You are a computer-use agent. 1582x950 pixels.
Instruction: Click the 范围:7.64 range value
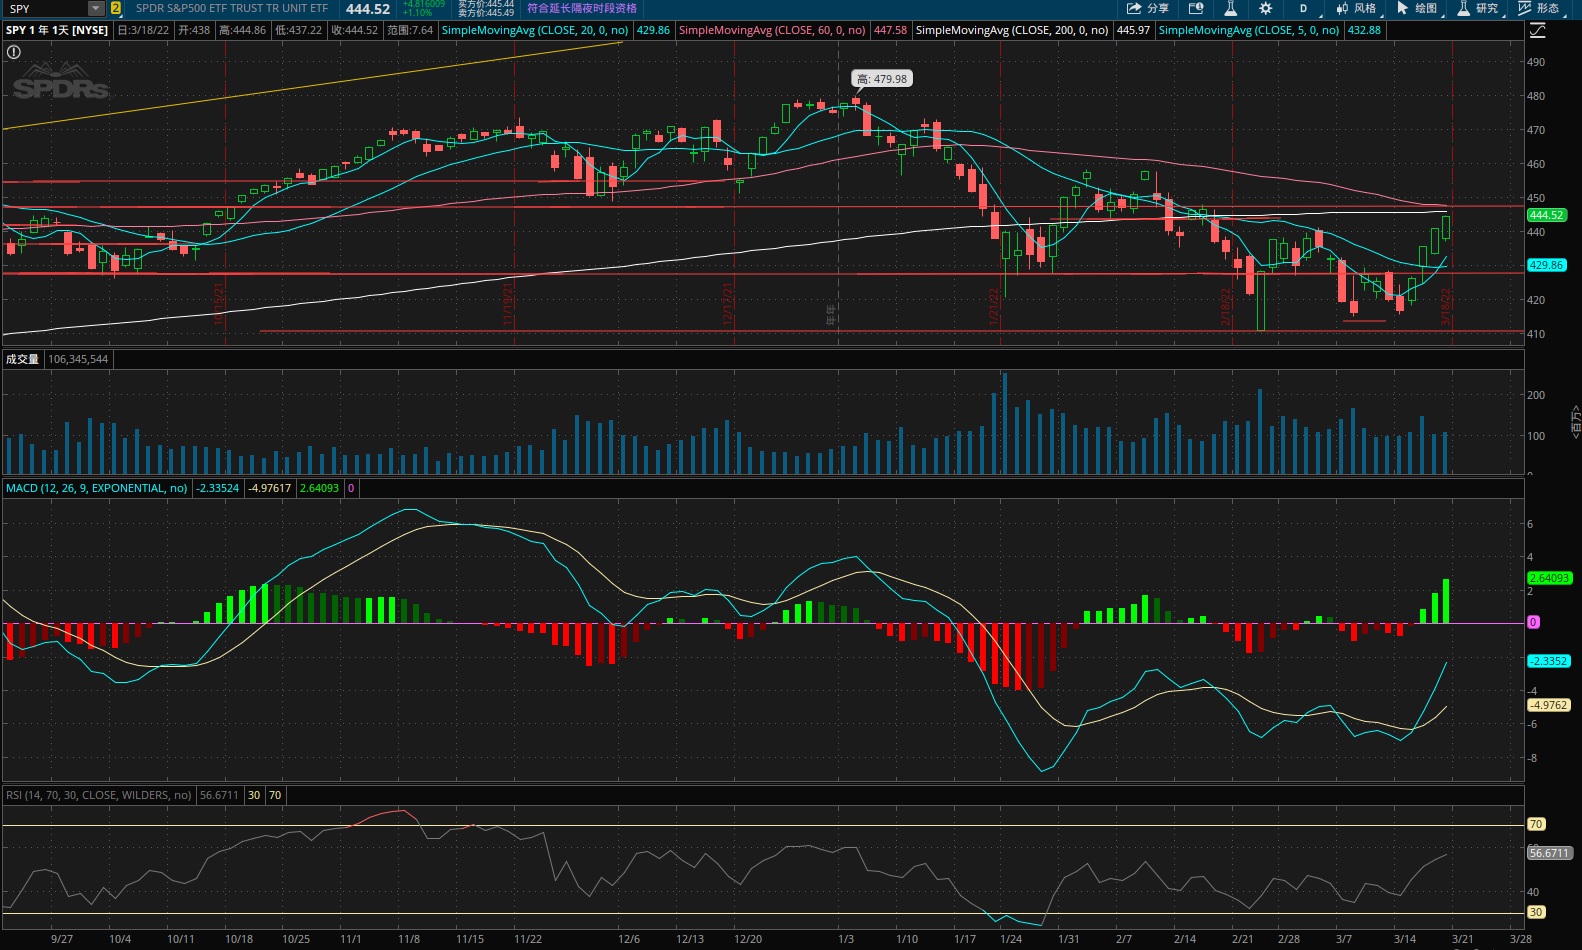coord(410,30)
